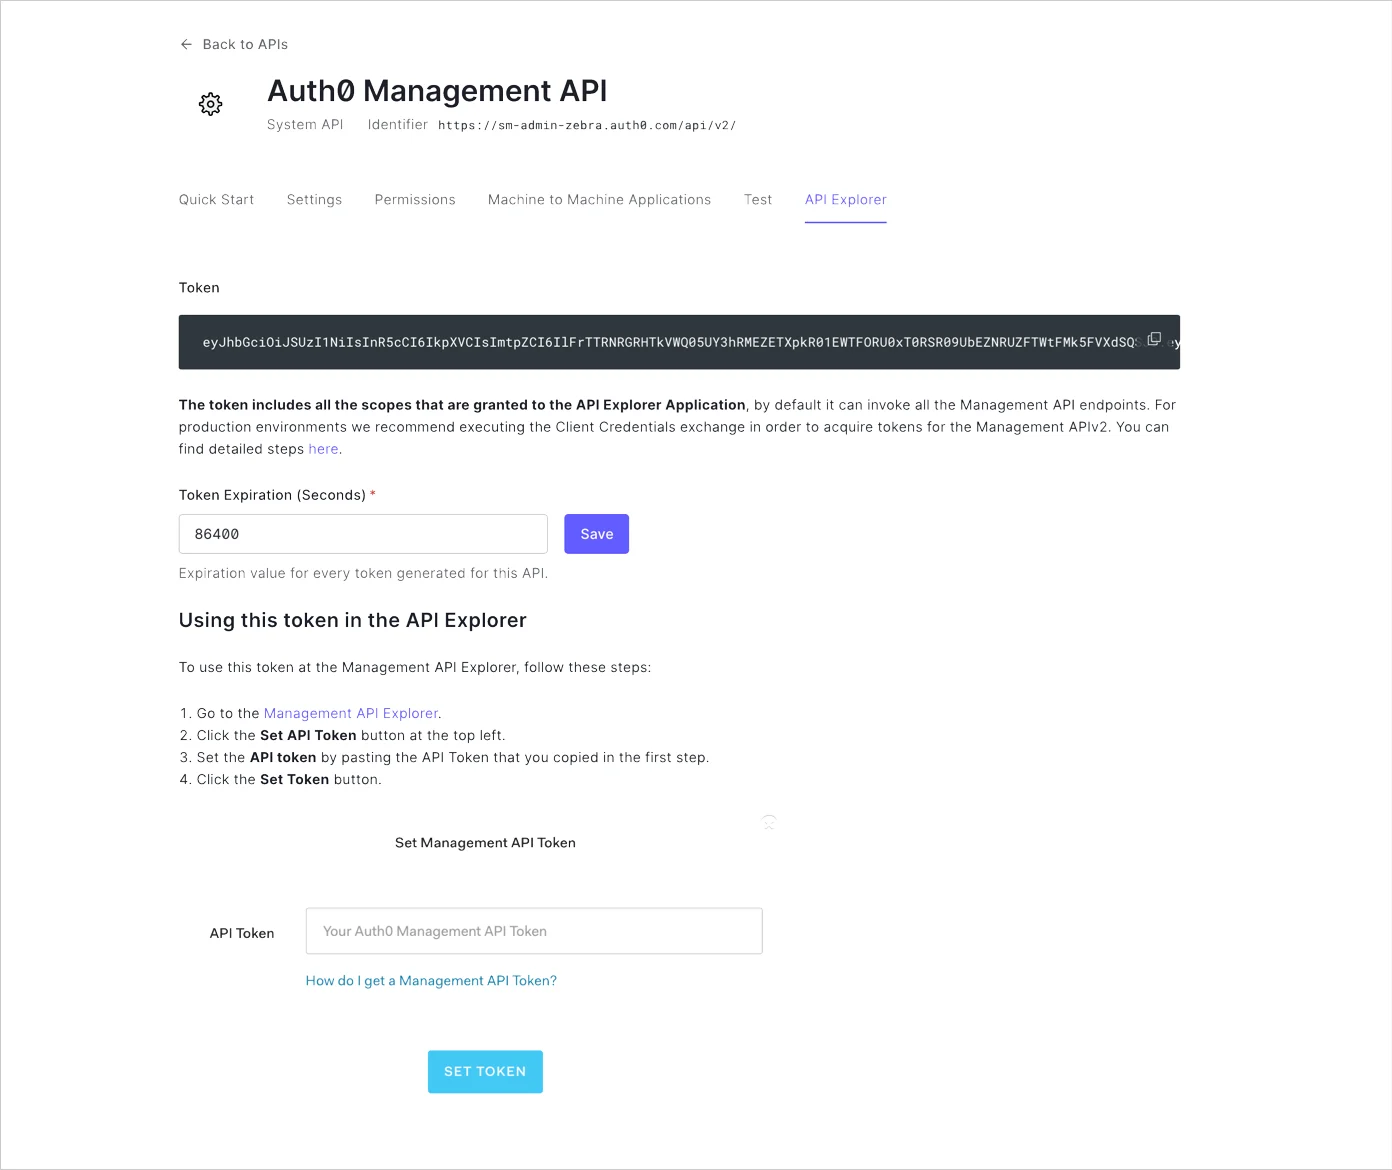
Task: Go back via the Back to APIs link
Action: pos(245,44)
